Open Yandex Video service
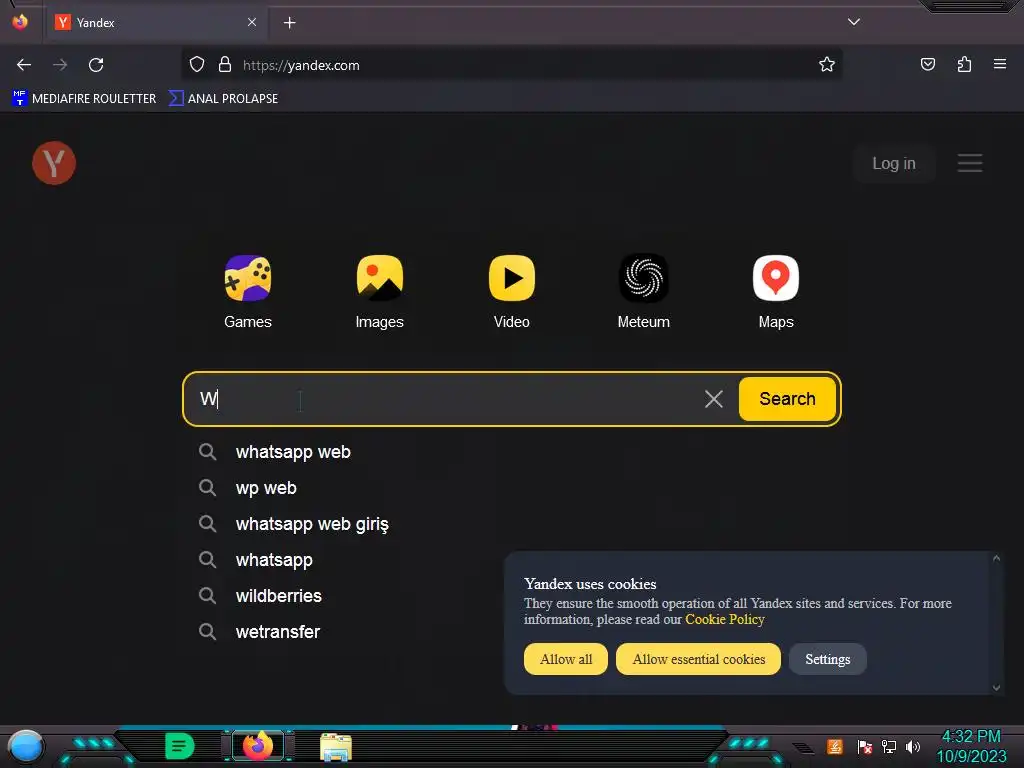This screenshot has height=768, width=1024. pyautogui.click(x=511, y=291)
